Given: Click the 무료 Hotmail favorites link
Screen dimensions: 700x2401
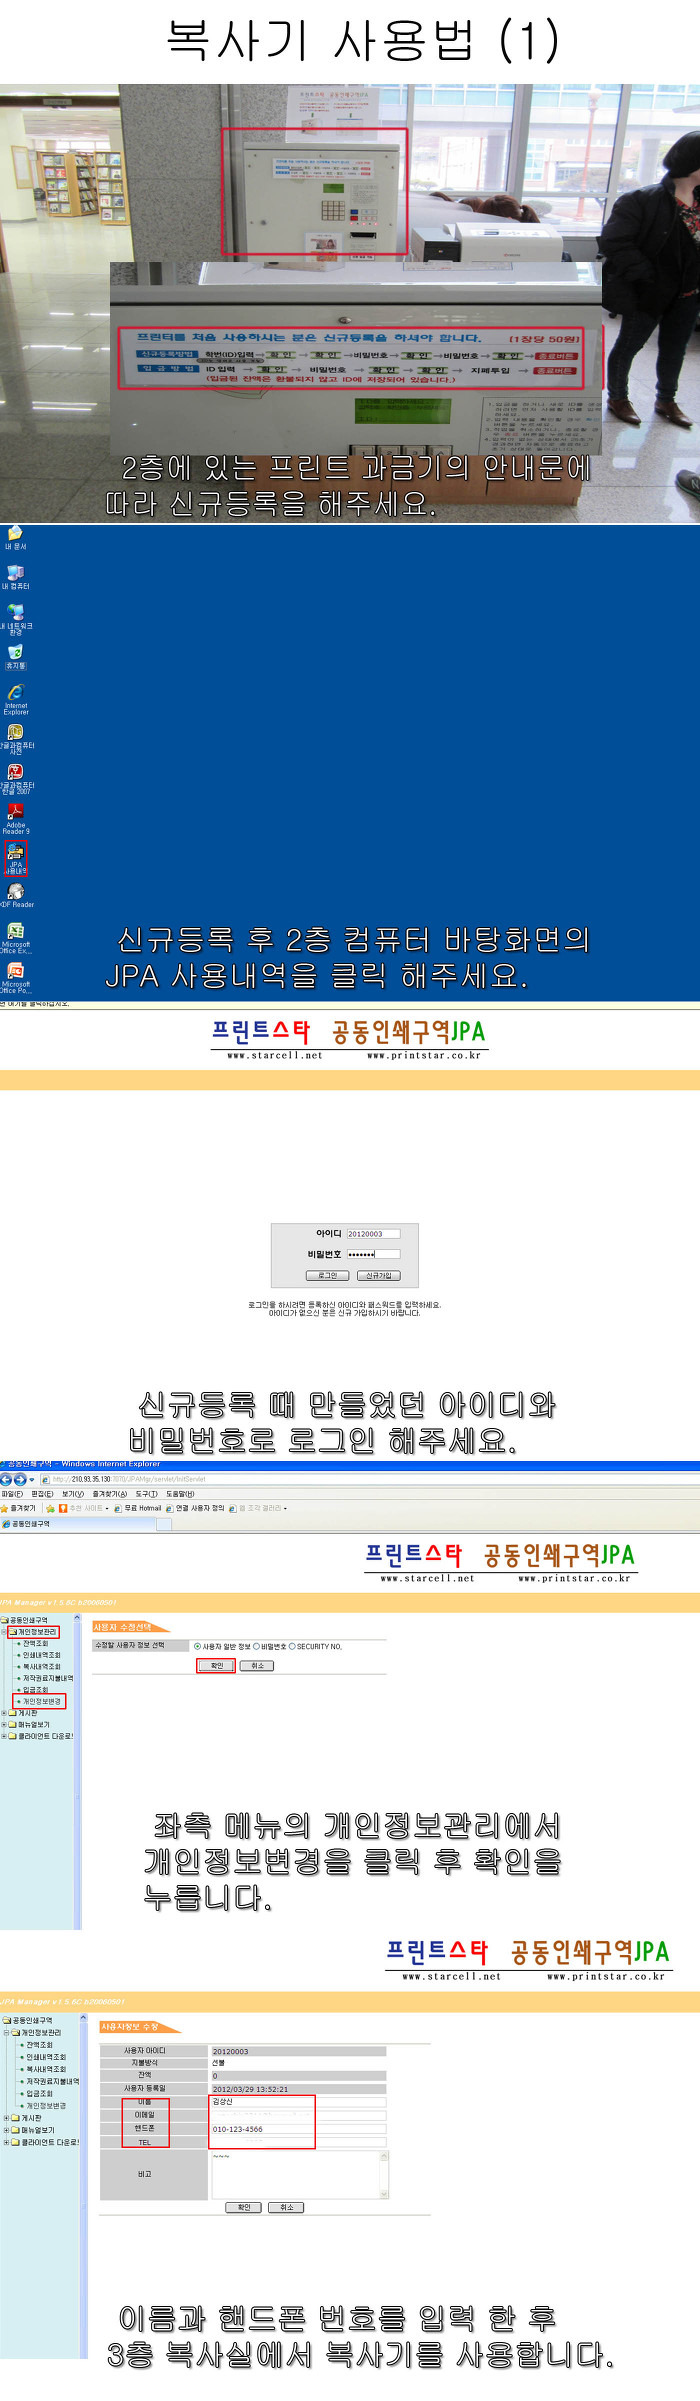Looking at the screenshot, I should [x=138, y=1508].
